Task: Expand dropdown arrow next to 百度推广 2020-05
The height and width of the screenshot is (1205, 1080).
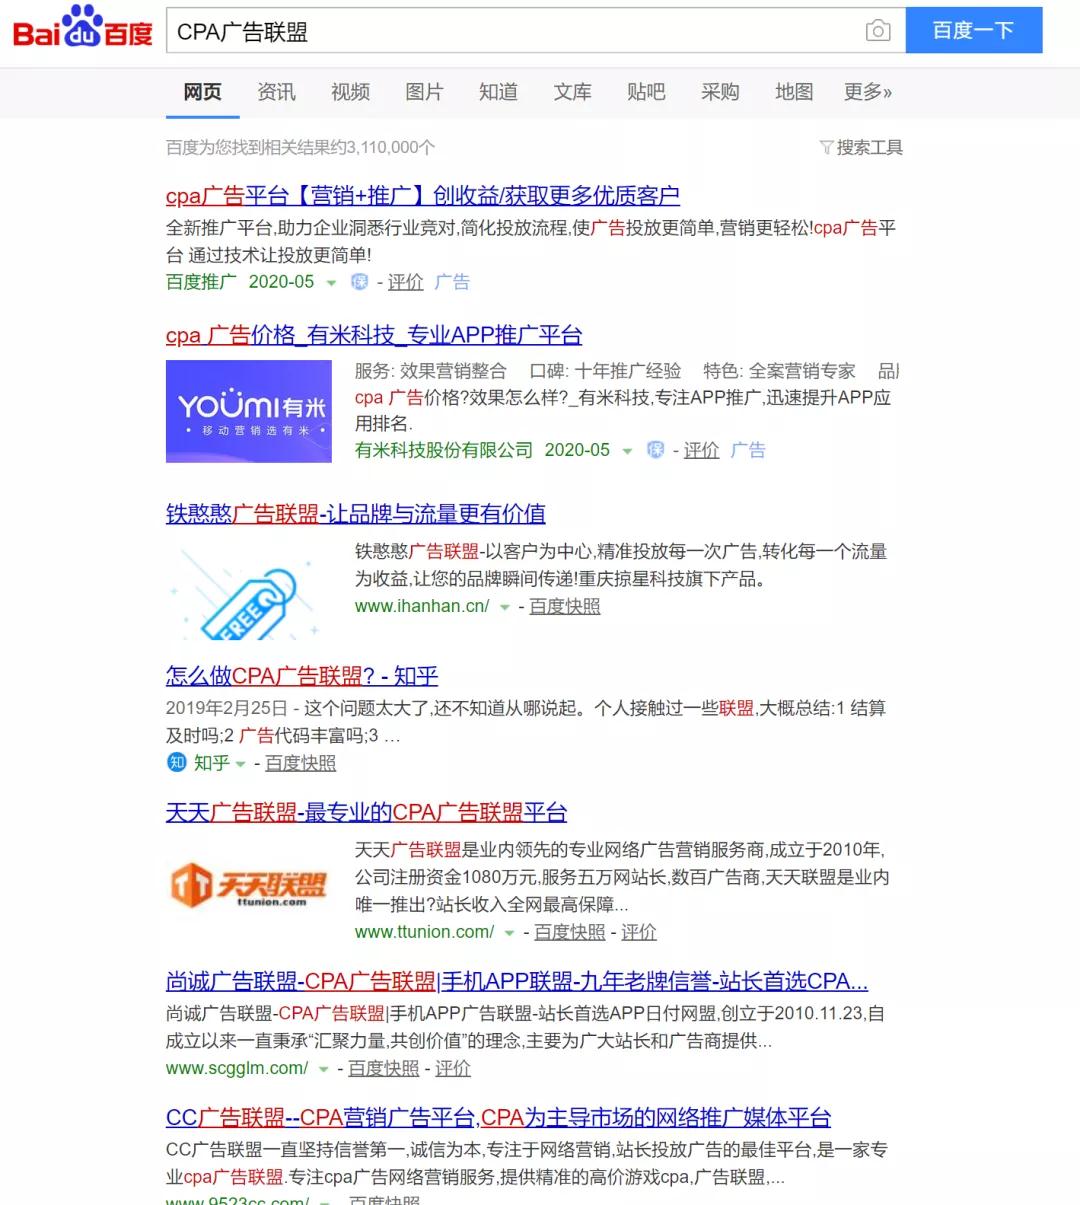Action: [331, 283]
